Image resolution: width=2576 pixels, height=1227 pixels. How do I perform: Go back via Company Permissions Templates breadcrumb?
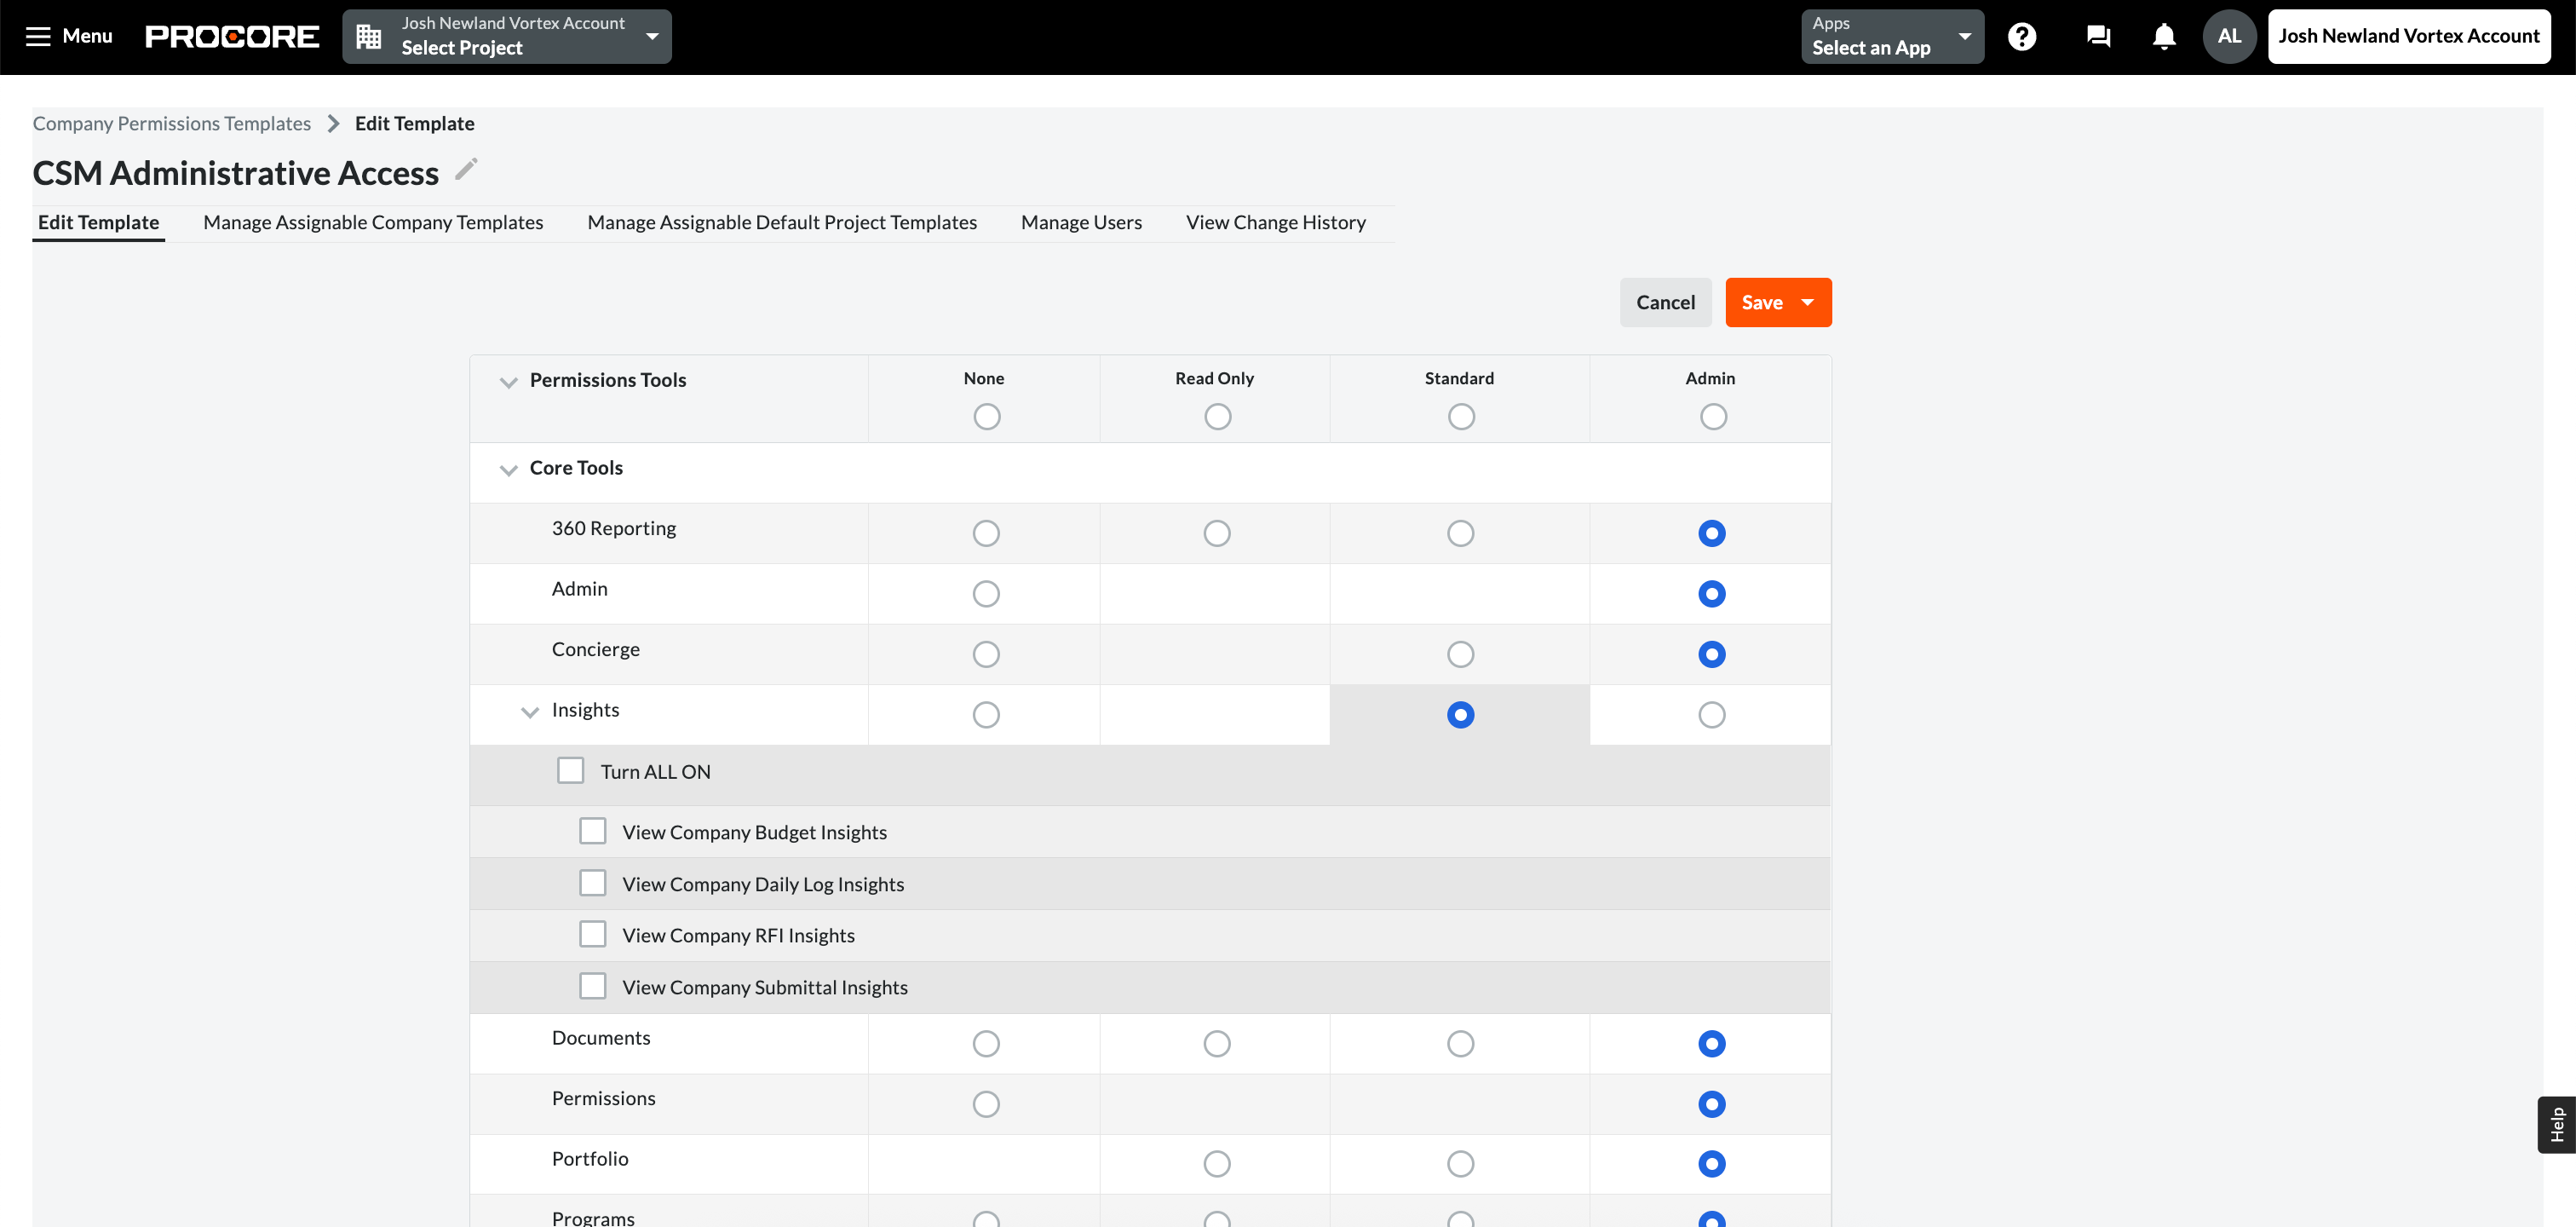click(x=171, y=123)
